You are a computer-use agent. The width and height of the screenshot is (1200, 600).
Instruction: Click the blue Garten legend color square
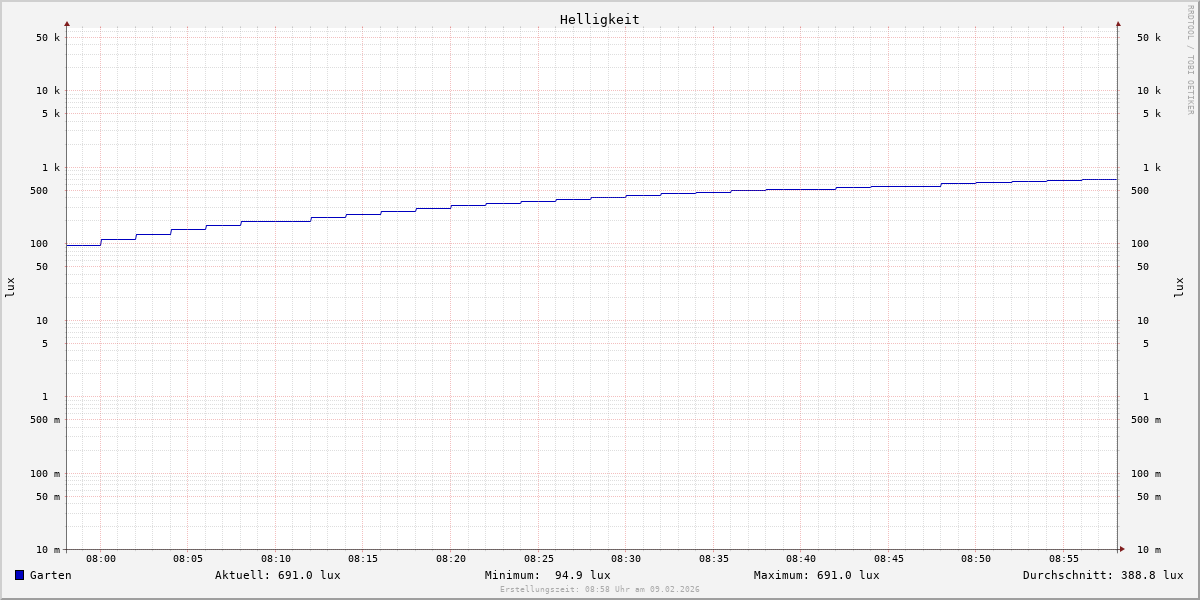tap(19, 575)
